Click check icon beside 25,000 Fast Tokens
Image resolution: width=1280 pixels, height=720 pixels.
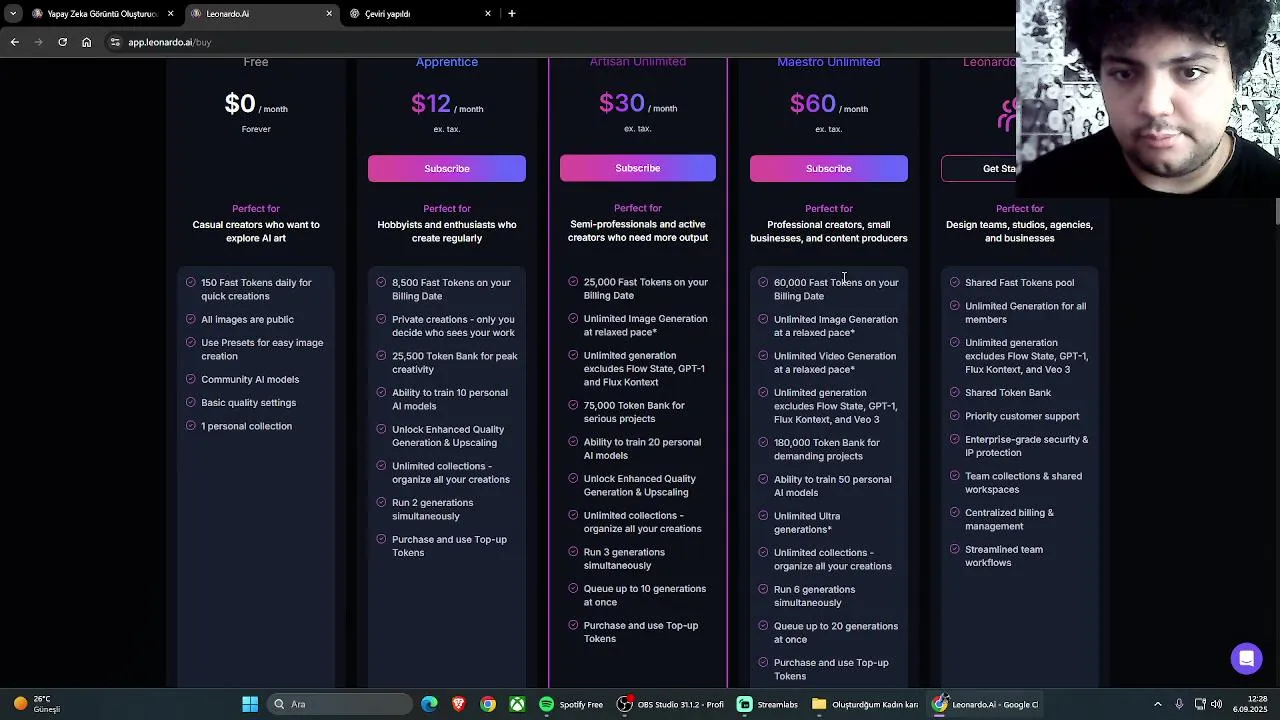pyautogui.click(x=573, y=282)
